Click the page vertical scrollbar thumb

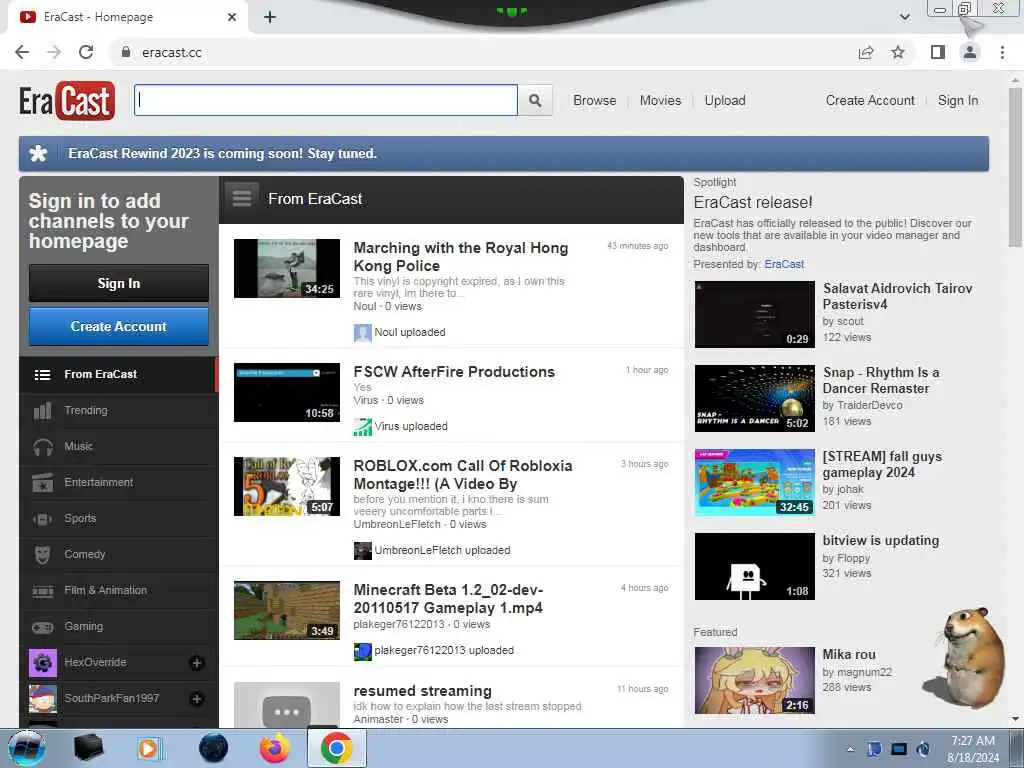coord(1014,167)
